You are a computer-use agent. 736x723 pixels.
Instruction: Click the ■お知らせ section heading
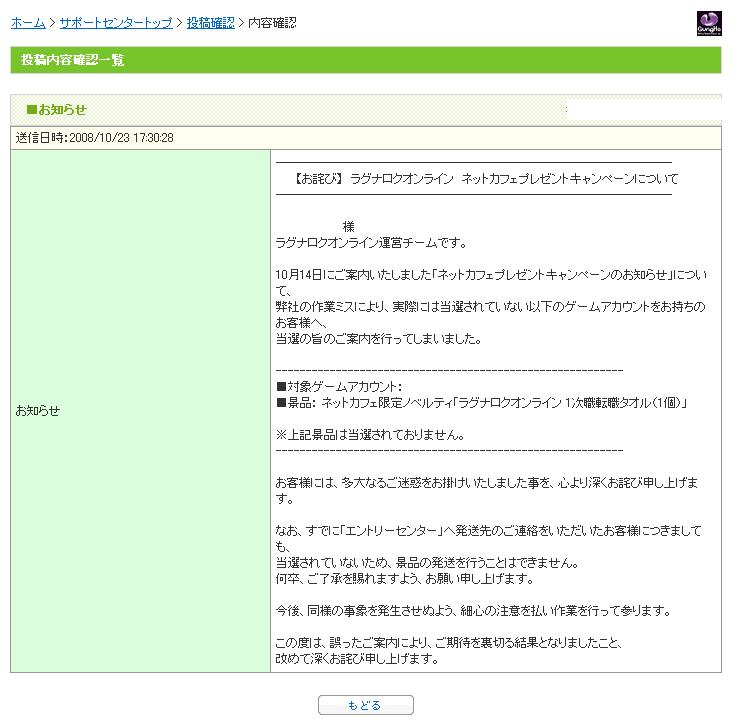57,109
